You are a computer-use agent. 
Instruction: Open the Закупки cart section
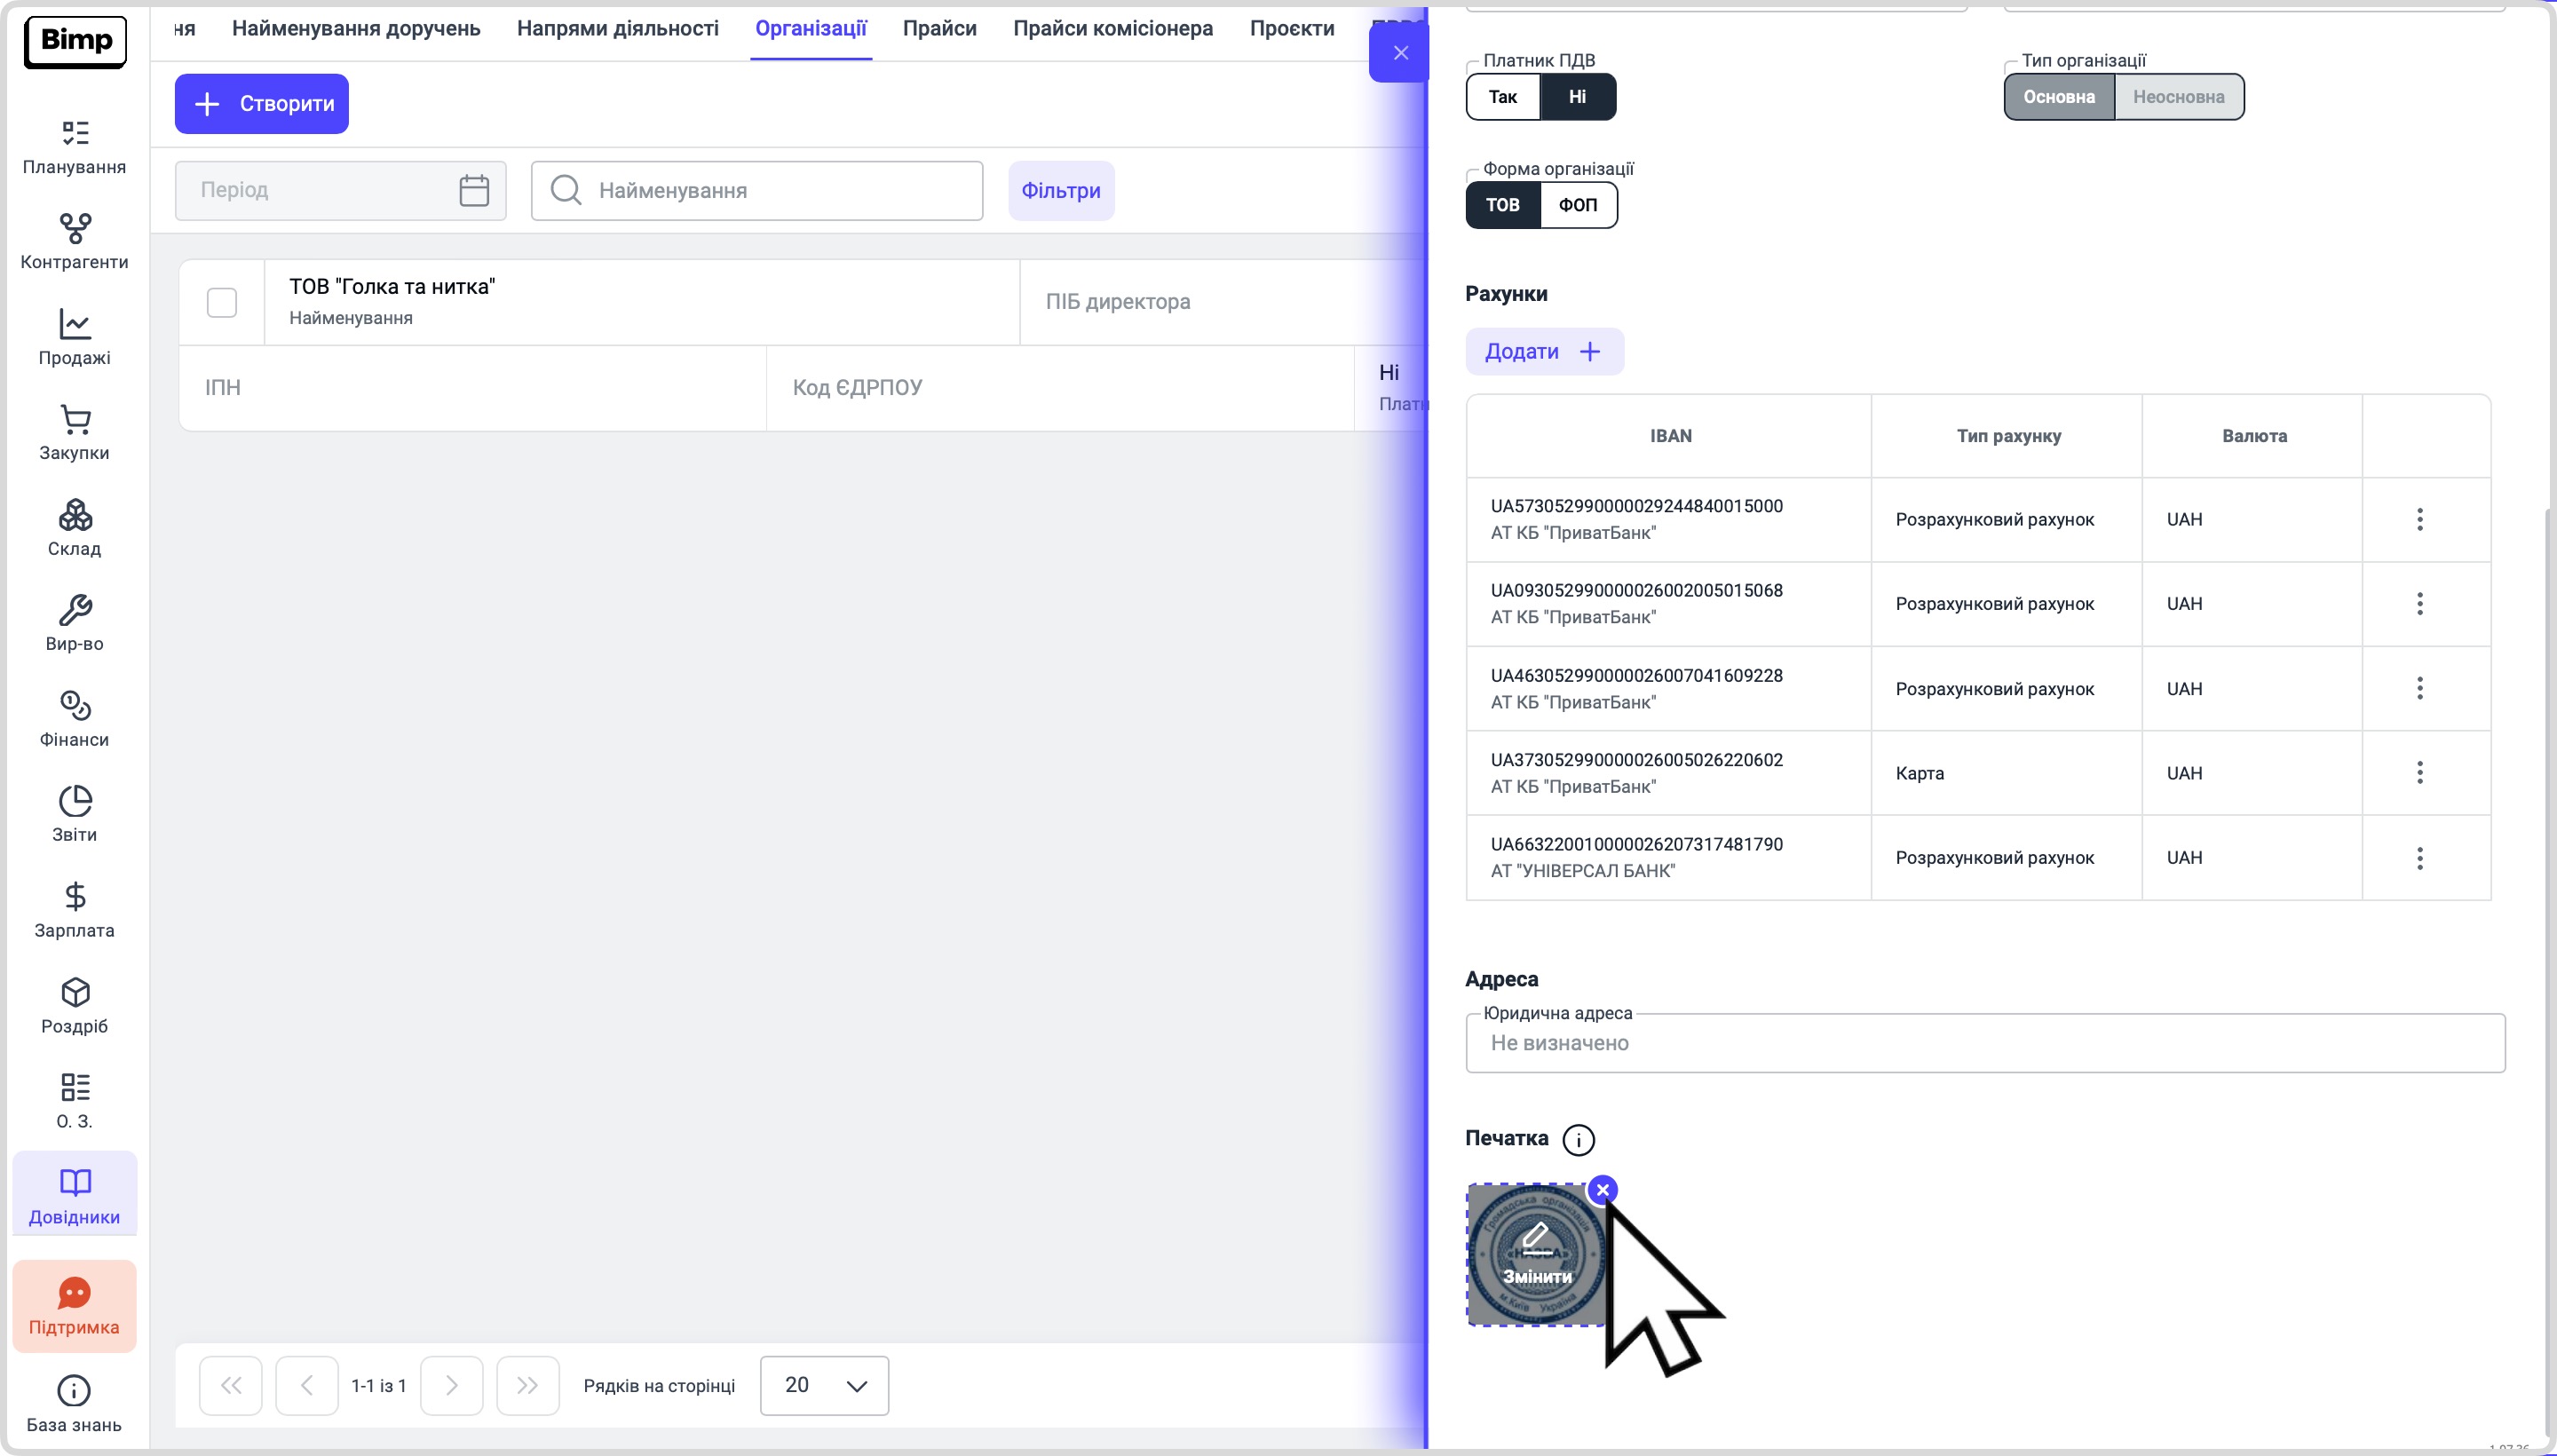[74, 434]
